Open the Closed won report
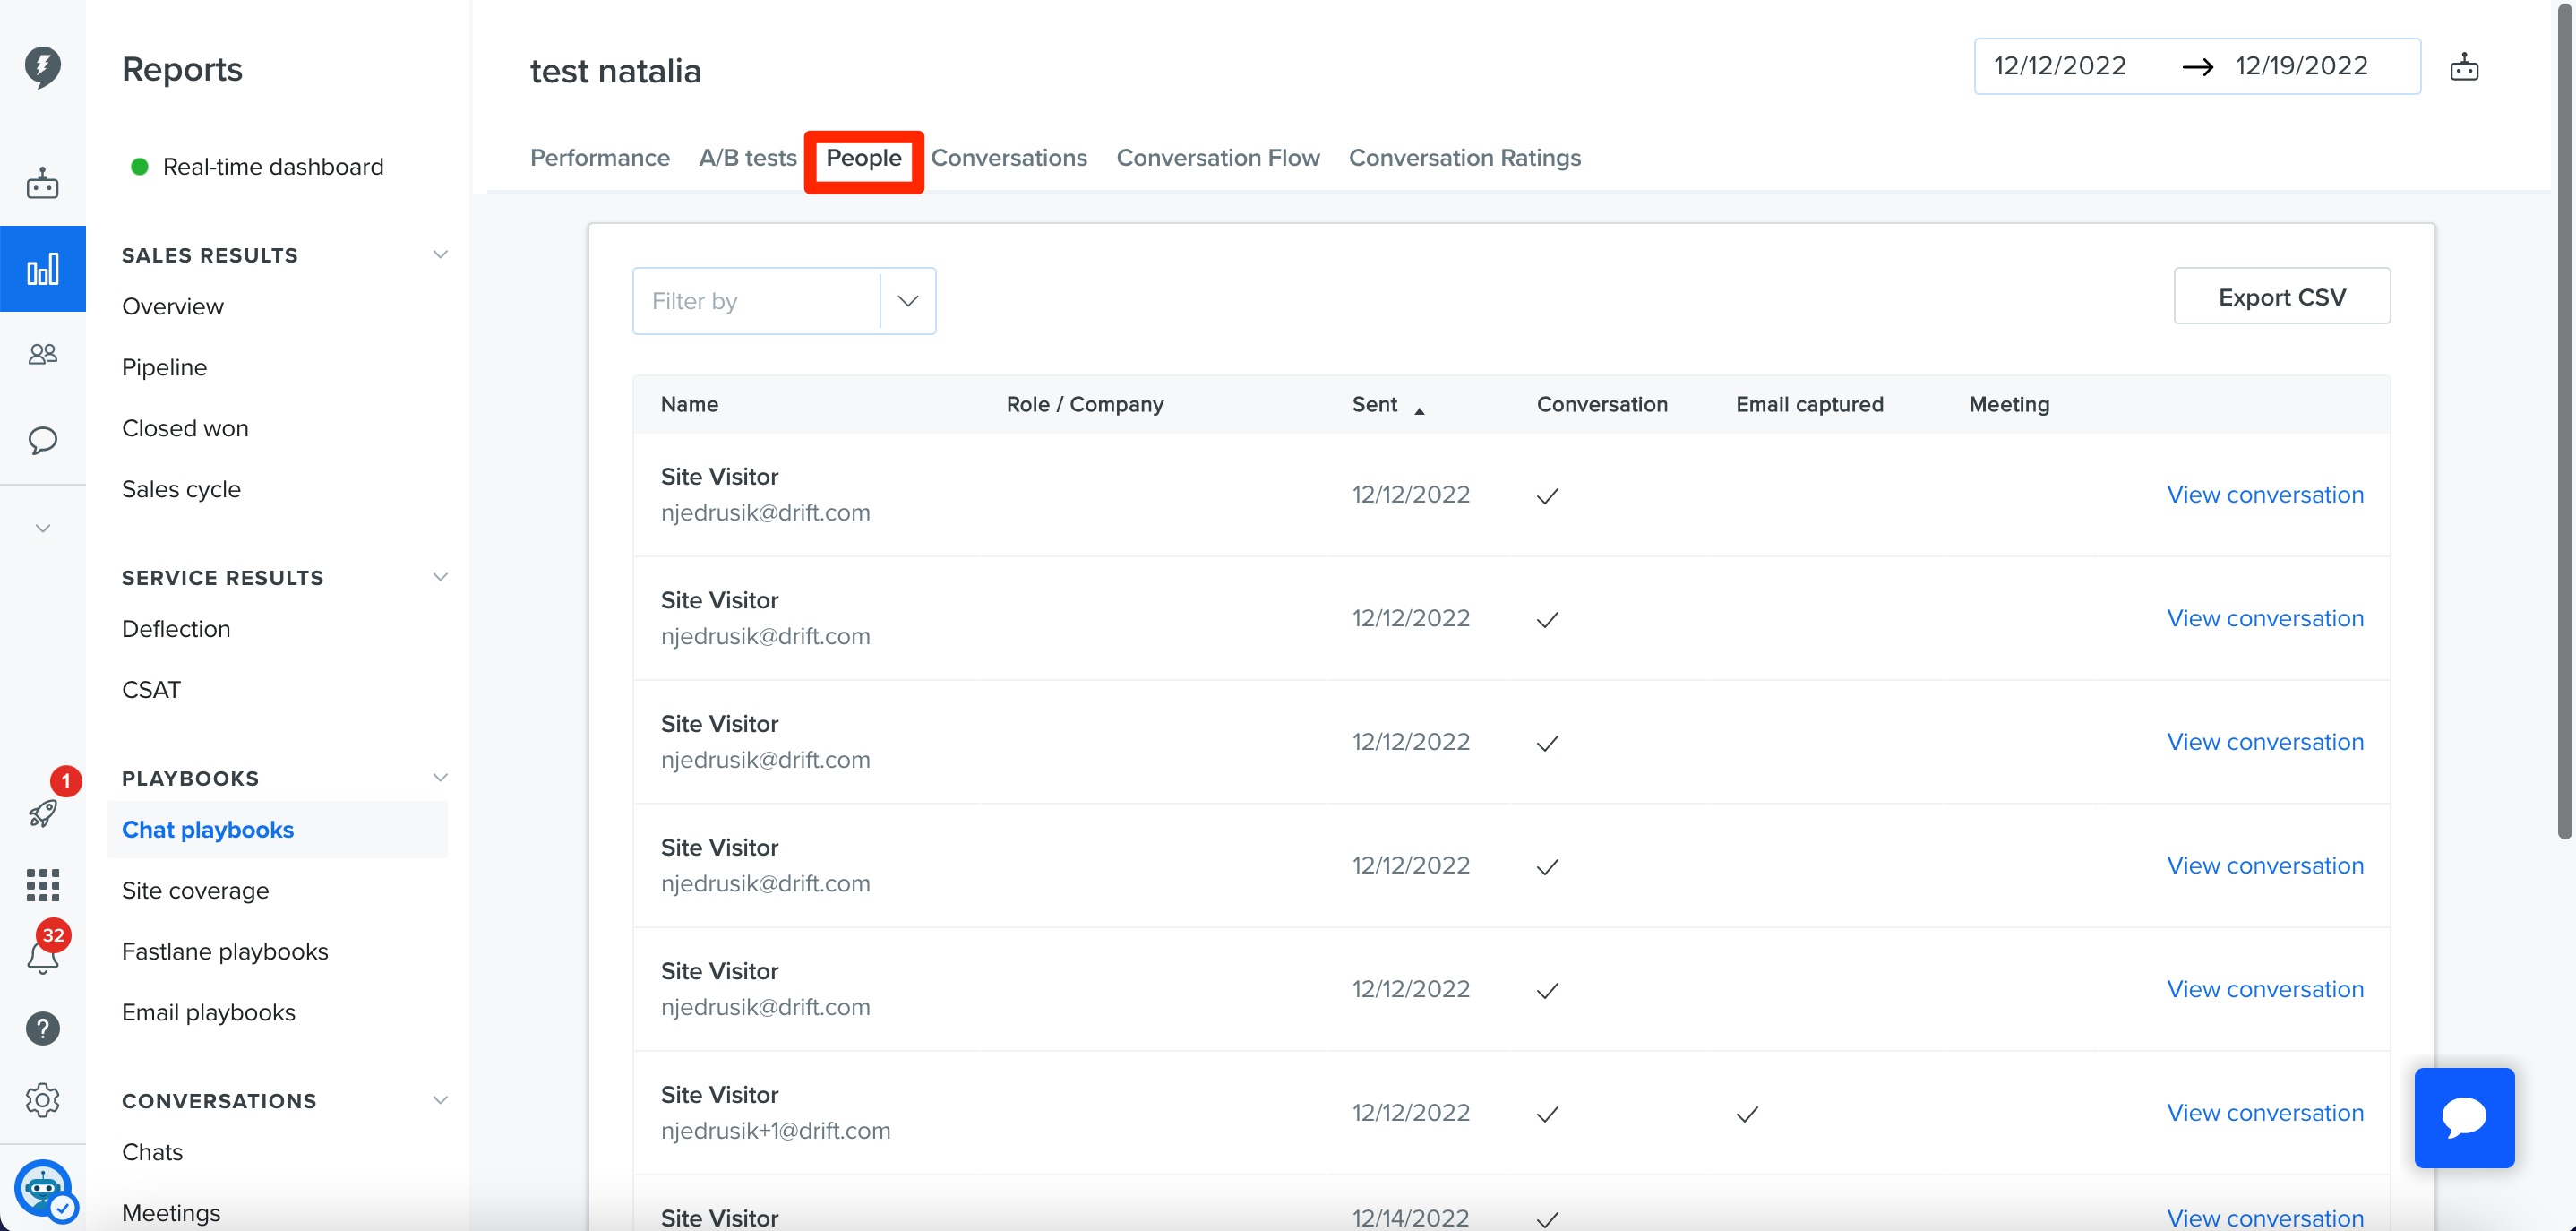2576x1231 pixels. pos(185,429)
